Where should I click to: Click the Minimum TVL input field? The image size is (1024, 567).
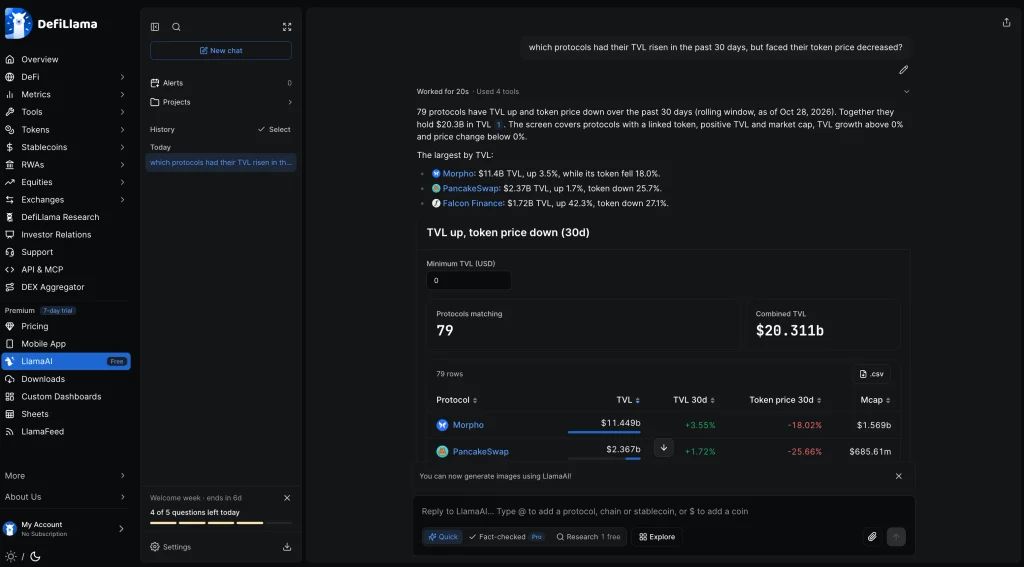(469, 280)
